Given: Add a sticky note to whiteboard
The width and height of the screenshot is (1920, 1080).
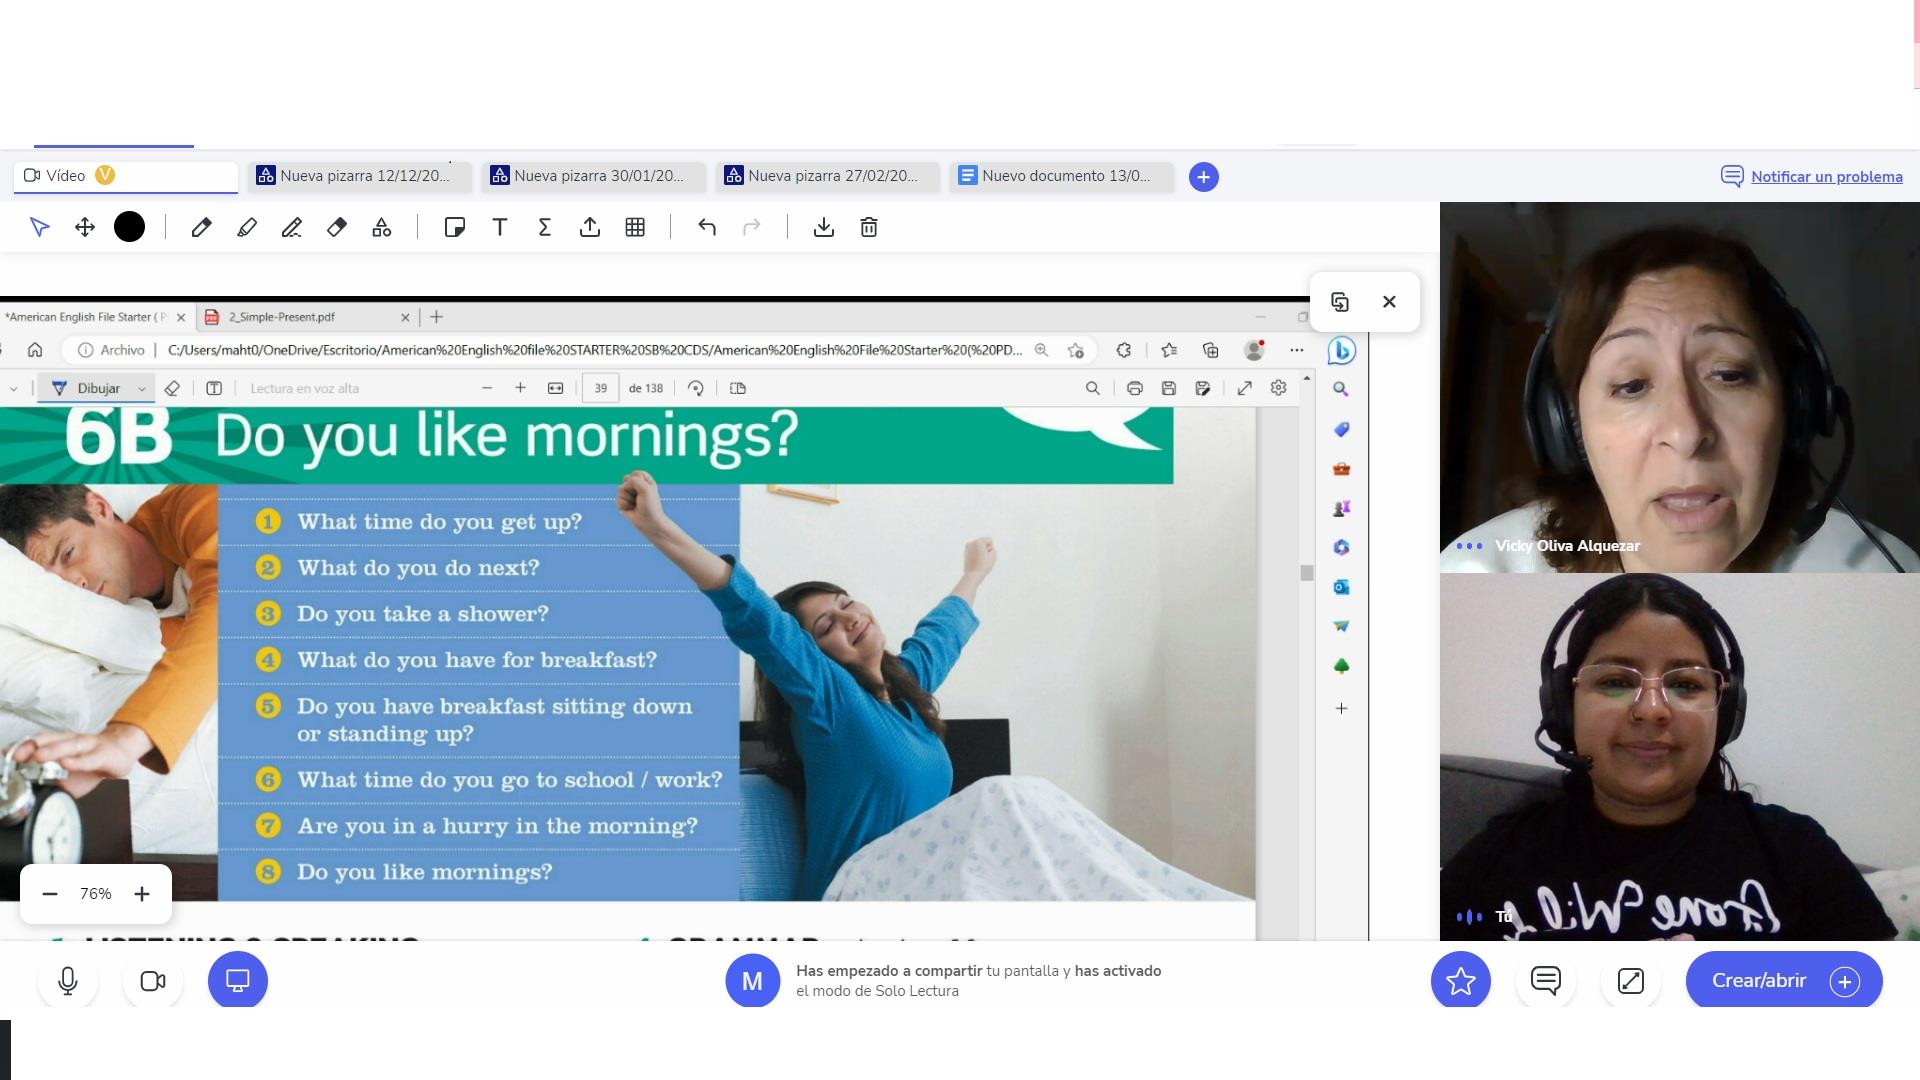Looking at the screenshot, I should pyautogui.click(x=455, y=228).
